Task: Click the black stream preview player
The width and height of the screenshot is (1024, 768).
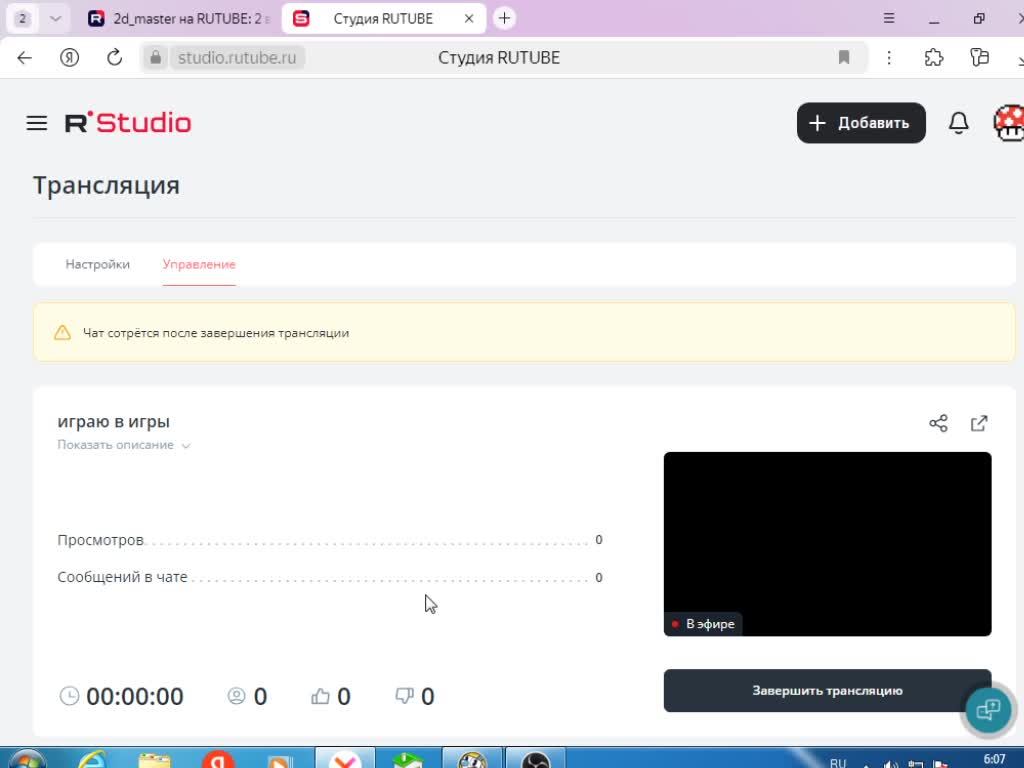Action: click(x=827, y=544)
